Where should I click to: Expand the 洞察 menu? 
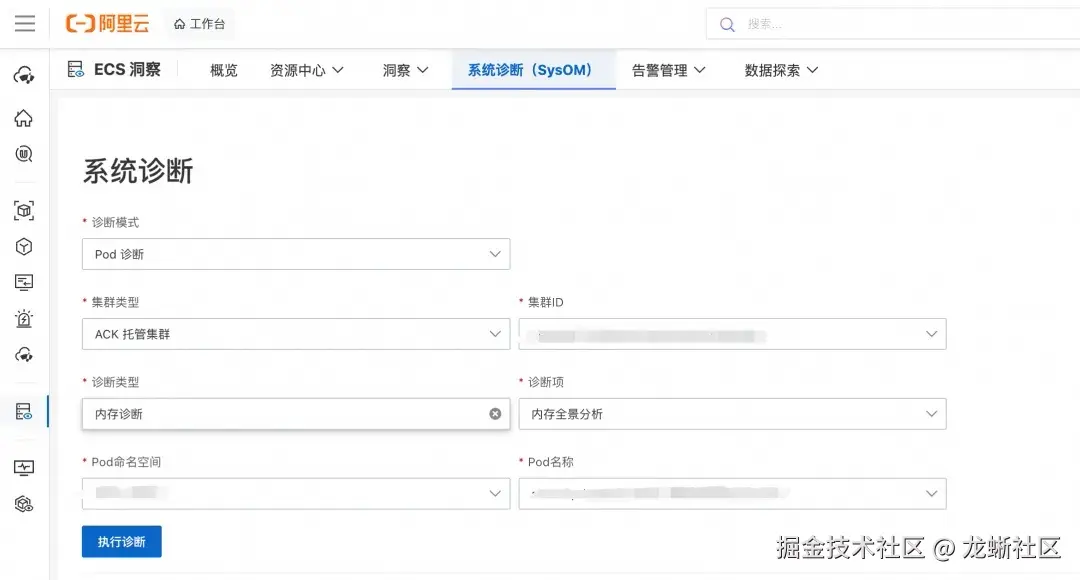[406, 70]
